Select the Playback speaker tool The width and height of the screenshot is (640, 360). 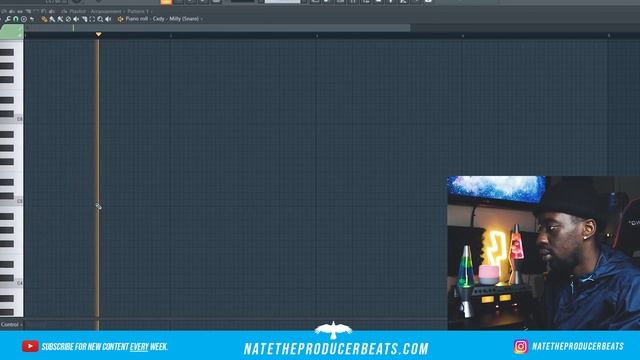(108, 19)
